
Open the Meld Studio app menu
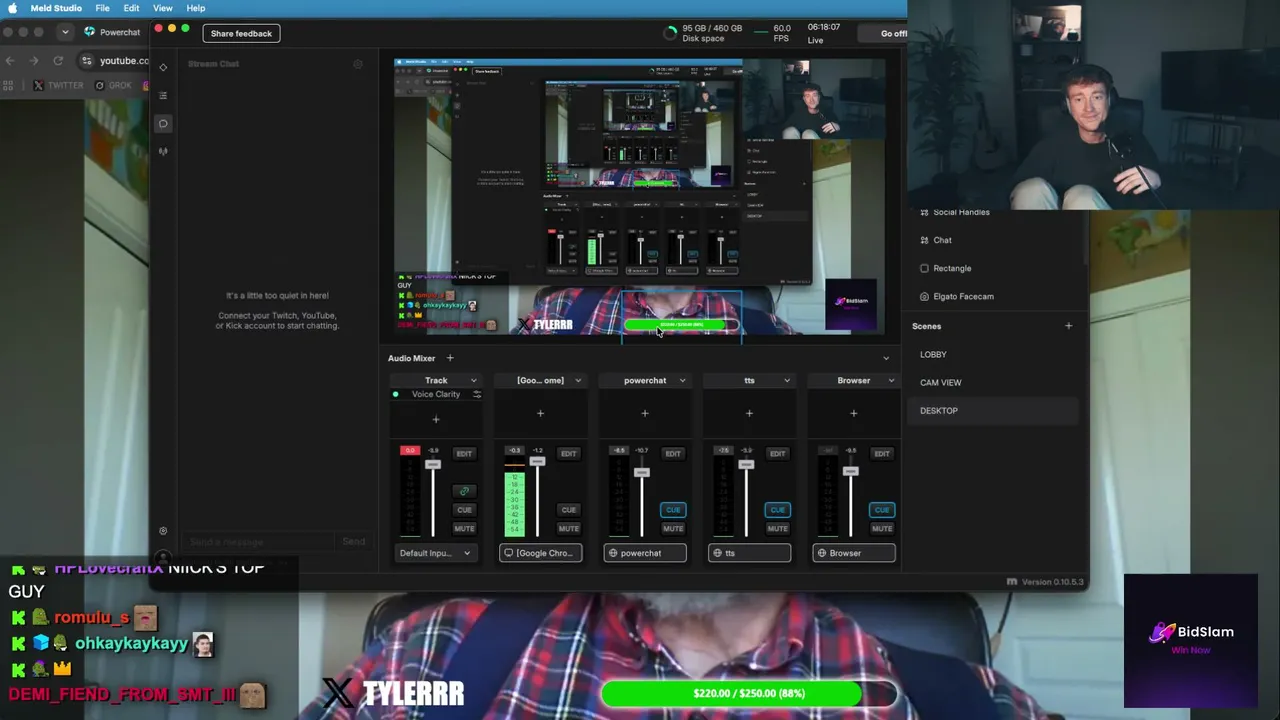56,8
